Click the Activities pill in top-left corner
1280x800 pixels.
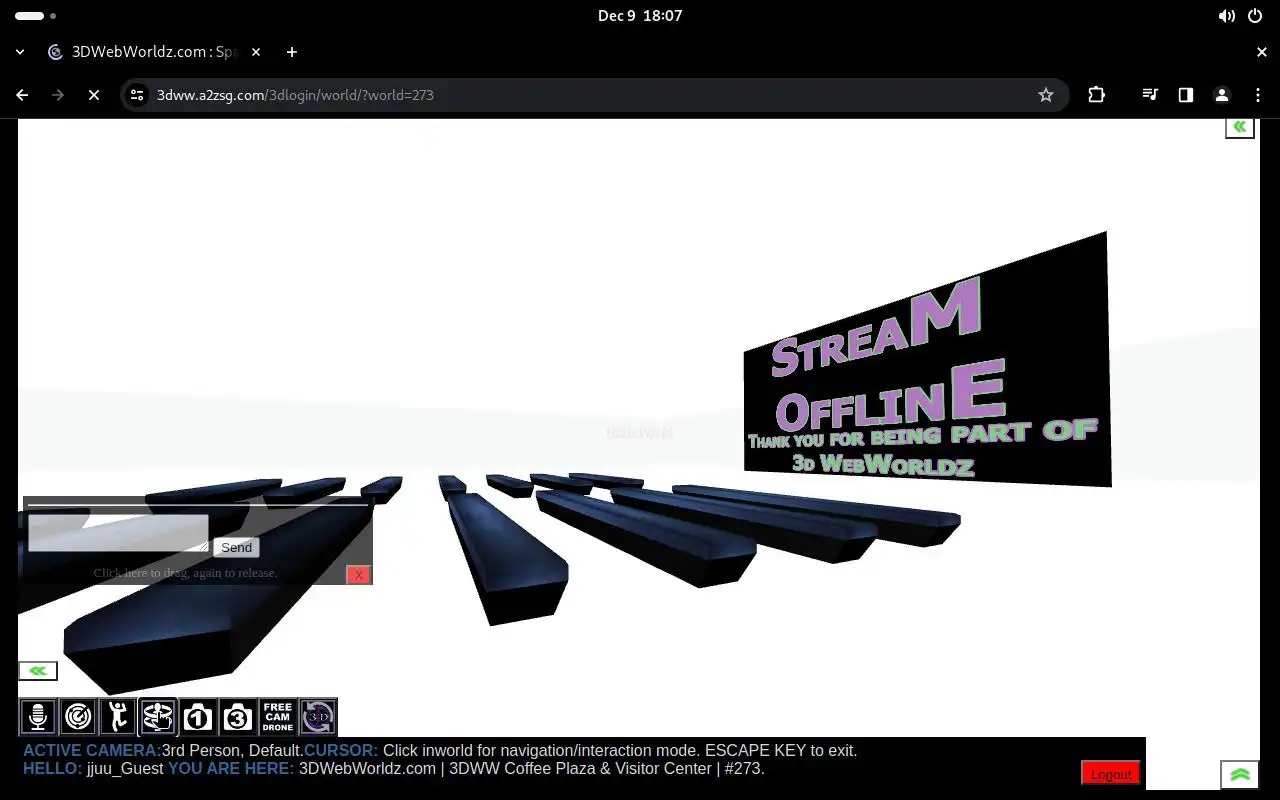pos(36,16)
